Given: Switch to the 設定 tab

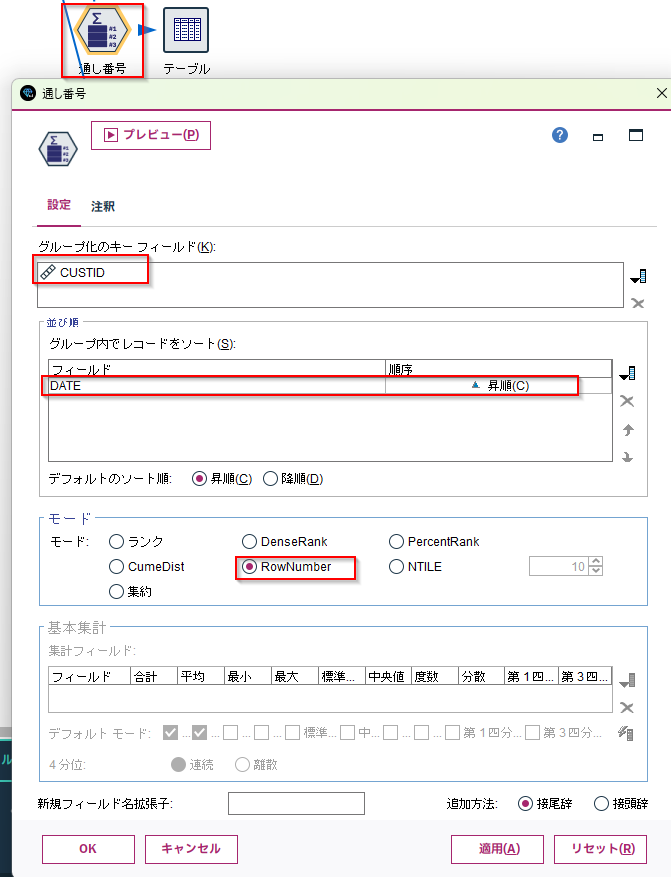Looking at the screenshot, I should tap(59, 205).
